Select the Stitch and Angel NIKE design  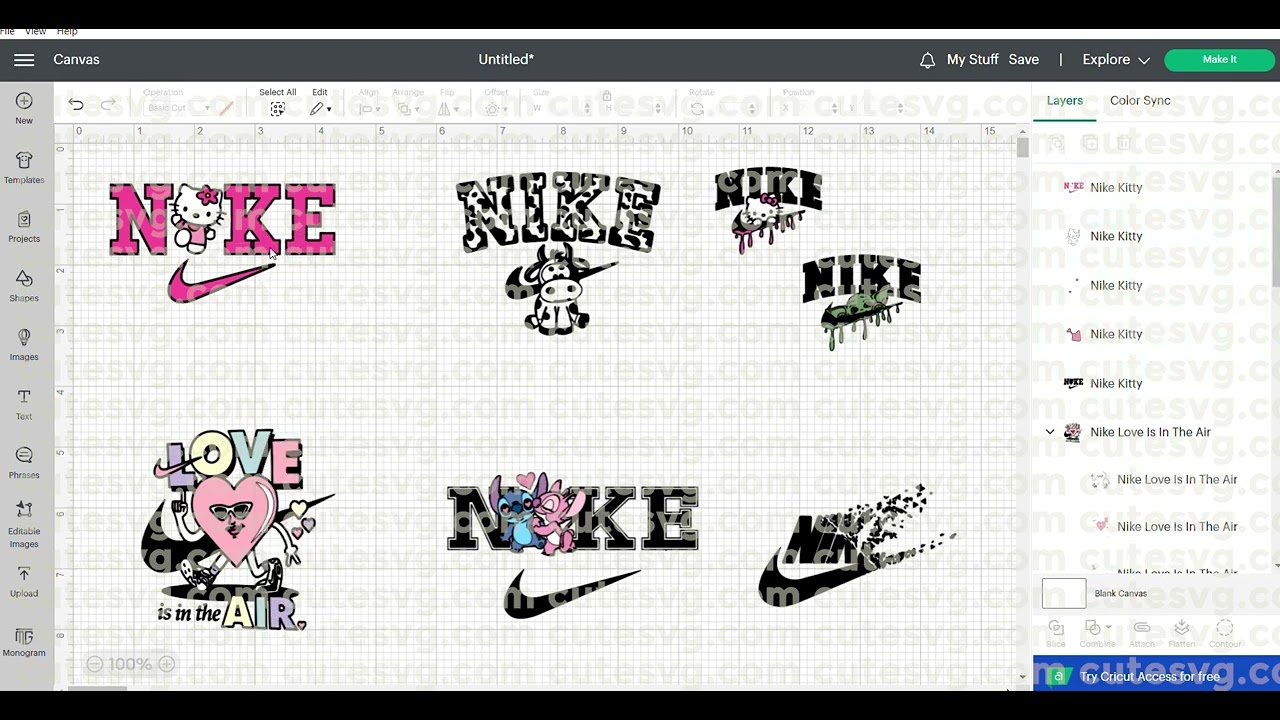pyautogui.click(x=572, y=545)
